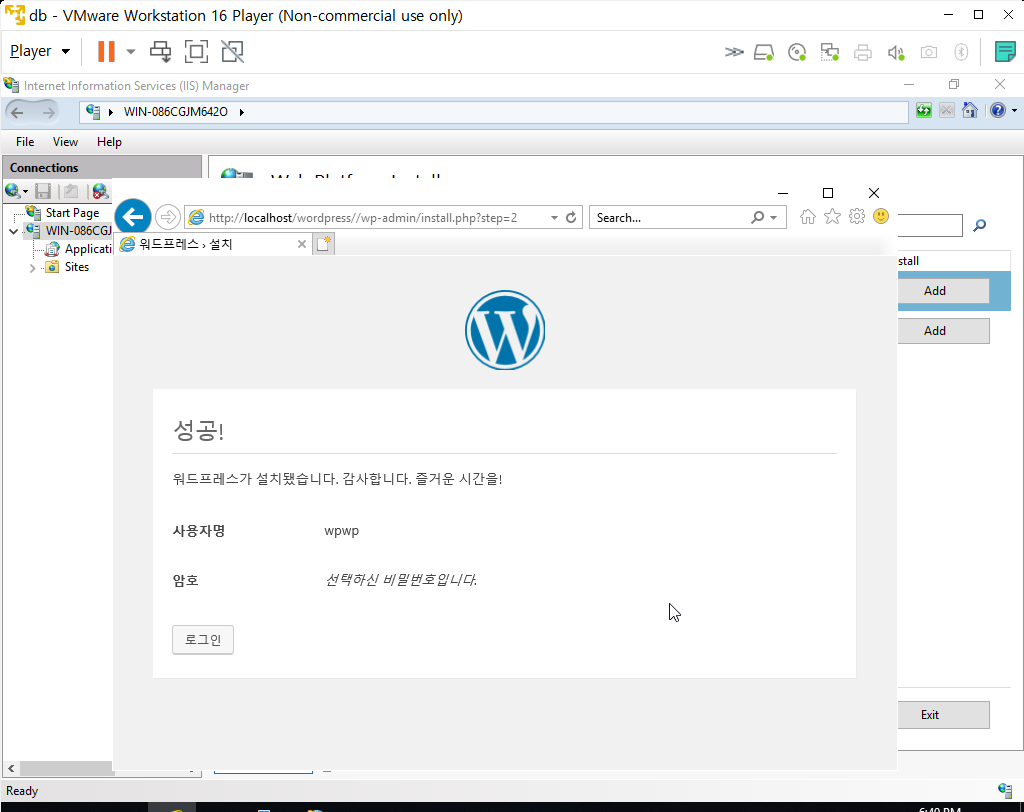The image size is (1024, 812).
Task: Enter VMware full screen mode
Action: (197, 51)
